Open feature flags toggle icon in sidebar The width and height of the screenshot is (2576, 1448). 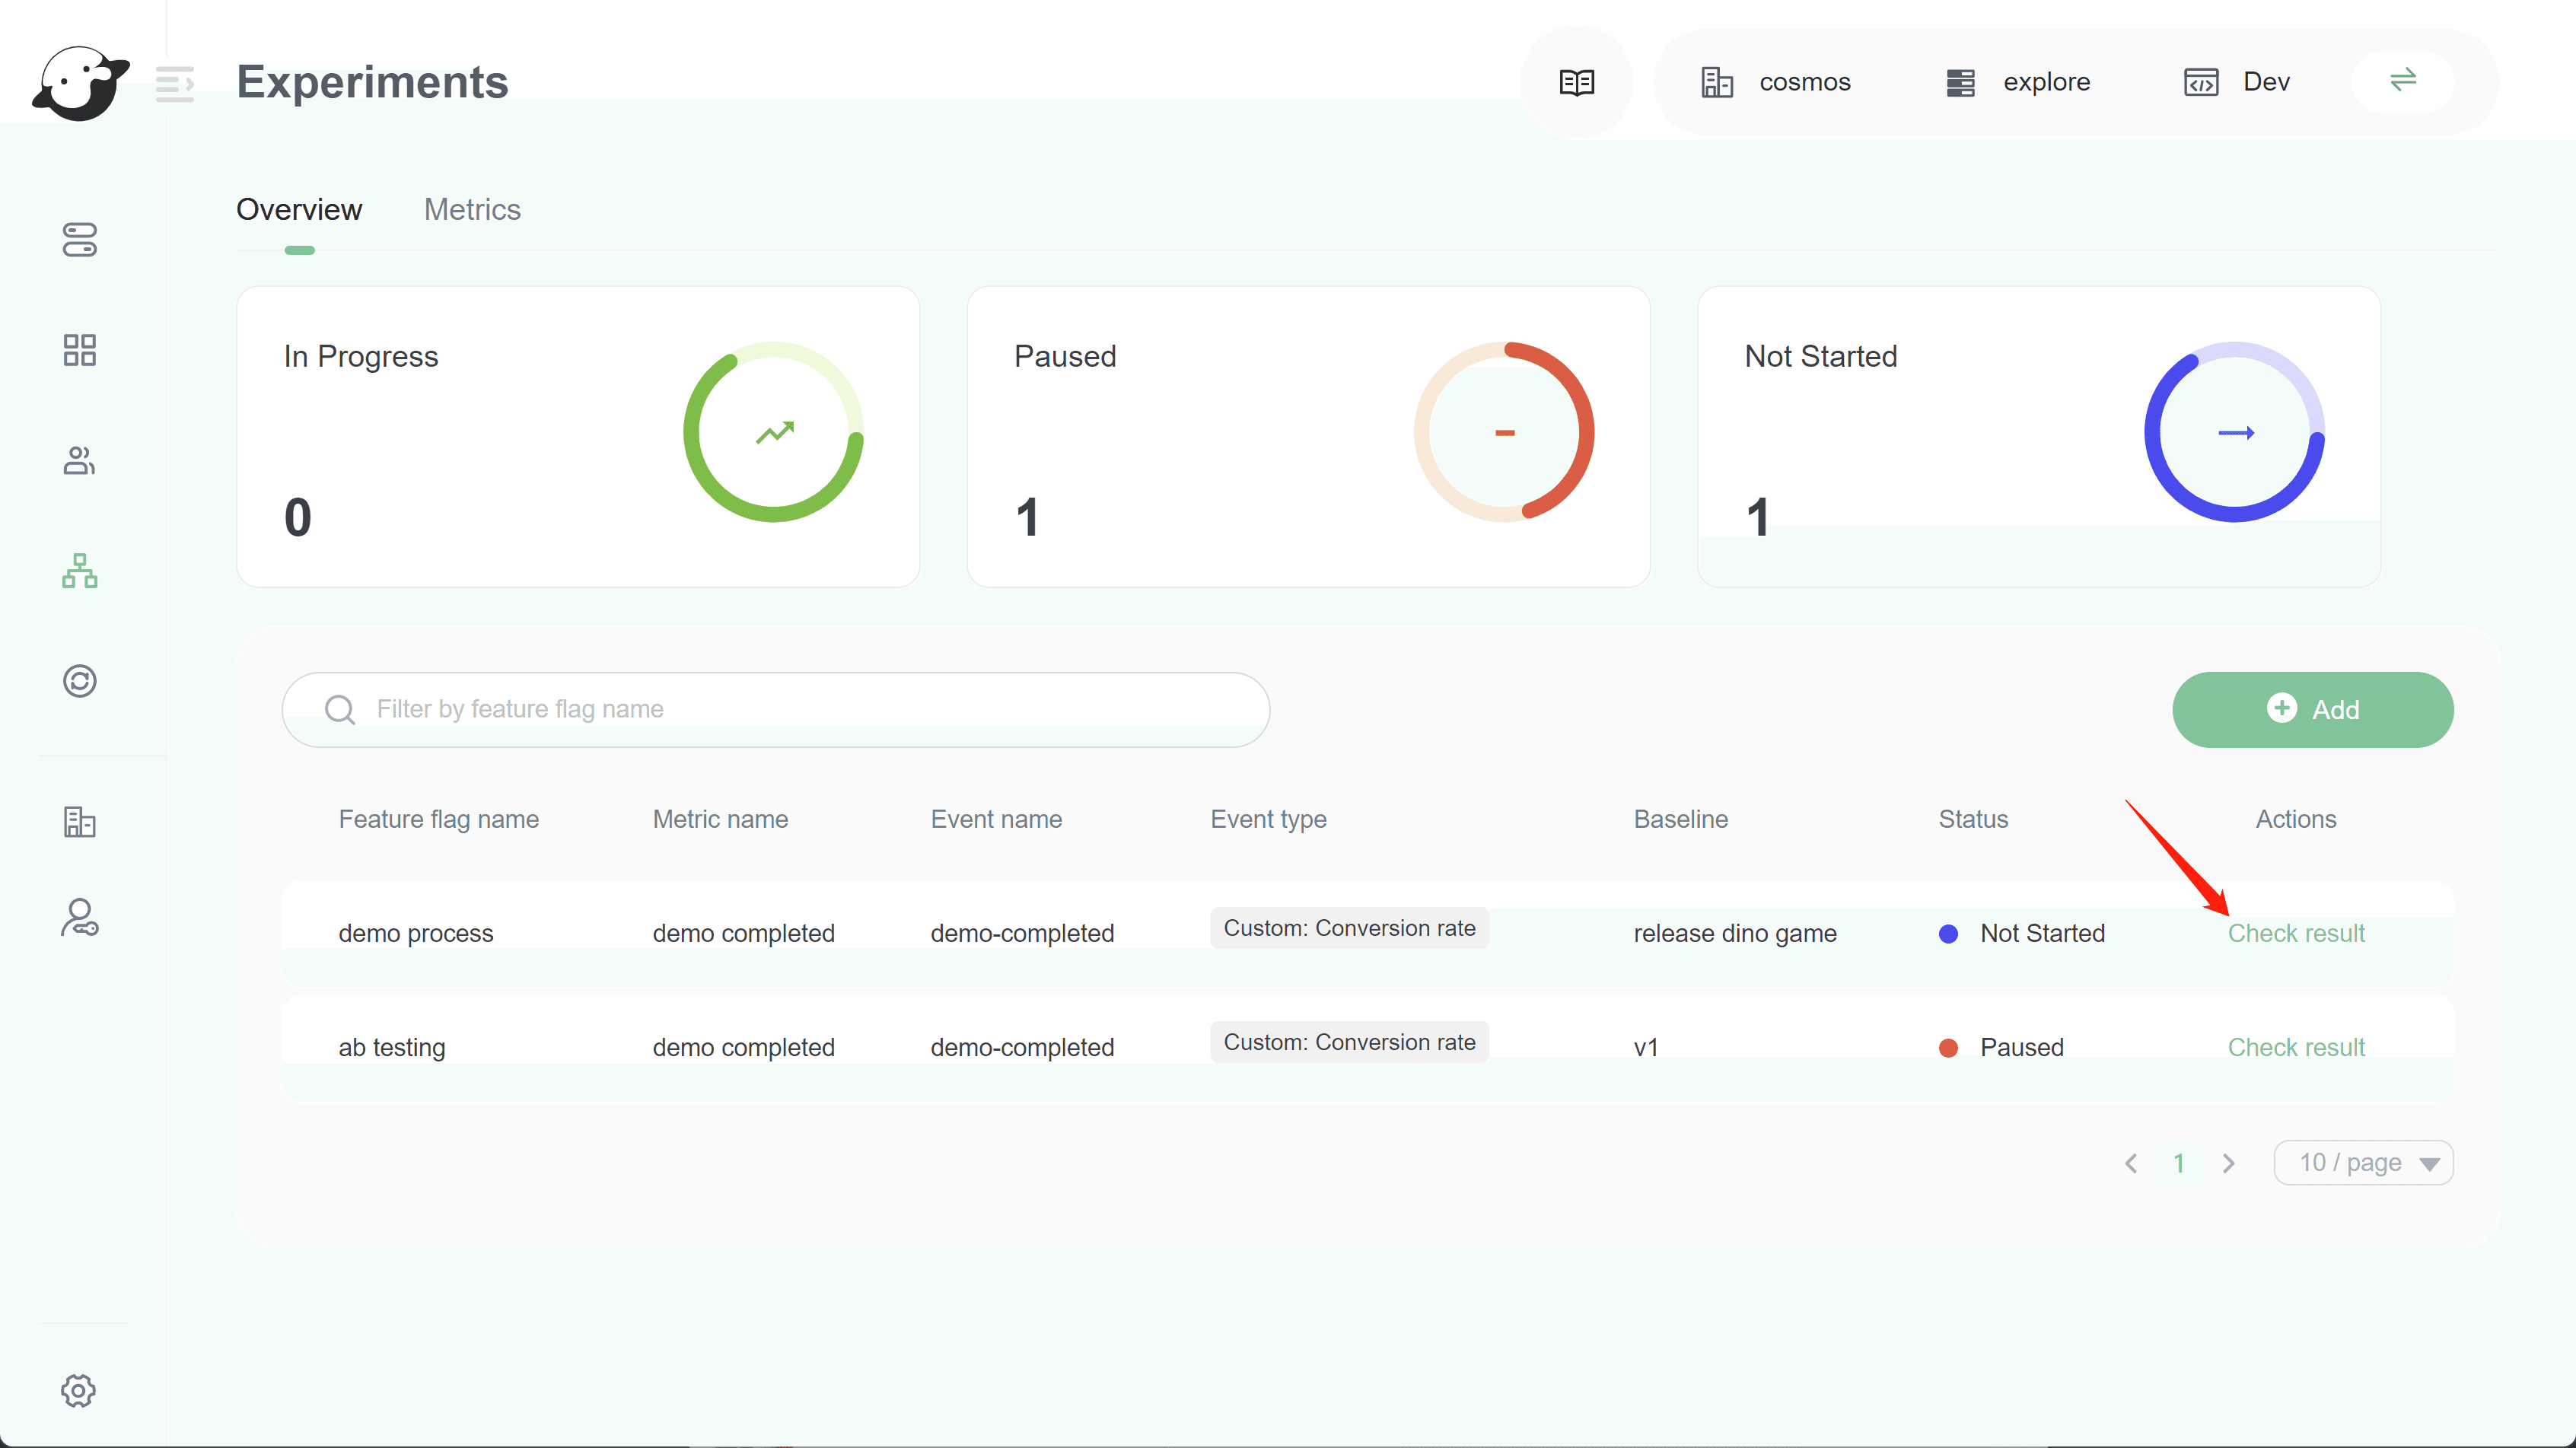[79, 240]
